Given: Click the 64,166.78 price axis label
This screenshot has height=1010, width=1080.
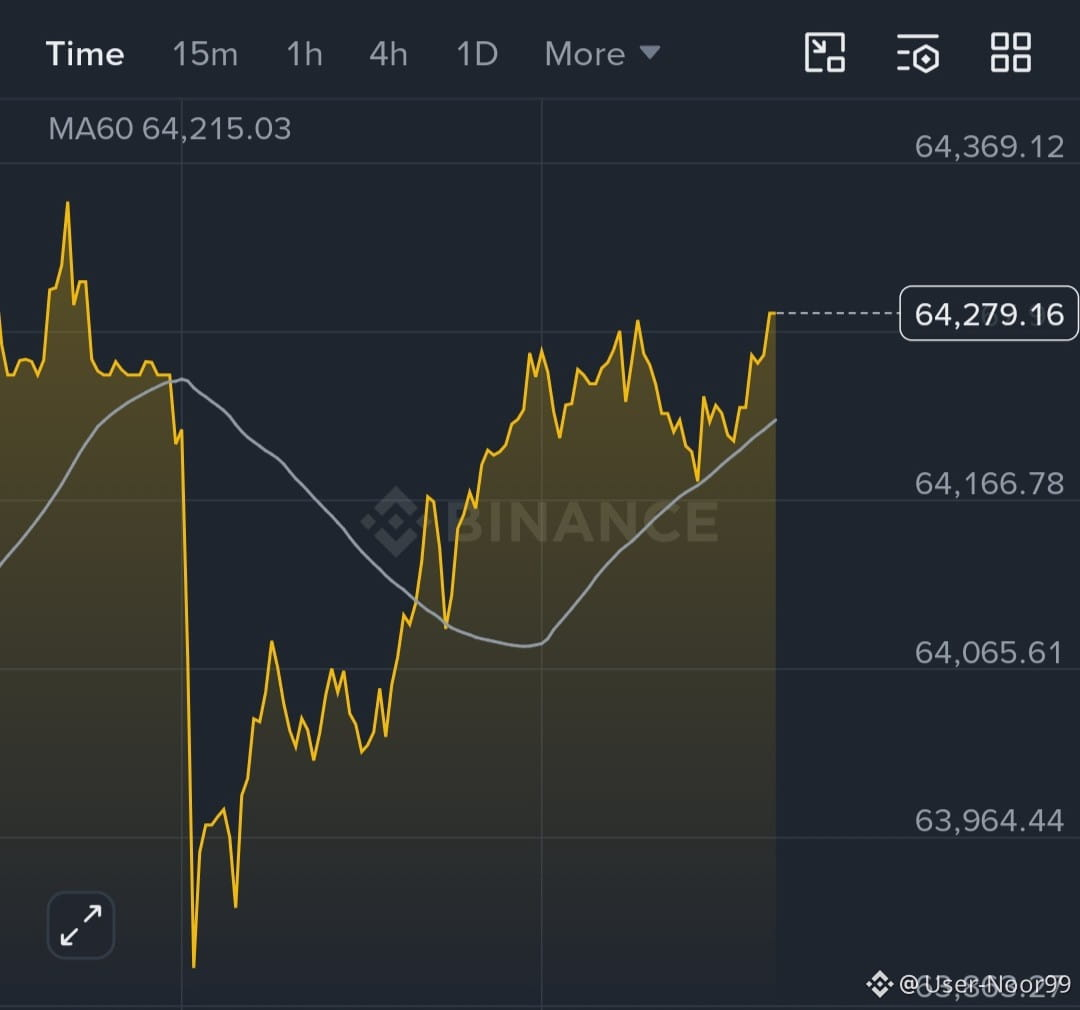Looking at the screenshot, I should click(989, 484).
